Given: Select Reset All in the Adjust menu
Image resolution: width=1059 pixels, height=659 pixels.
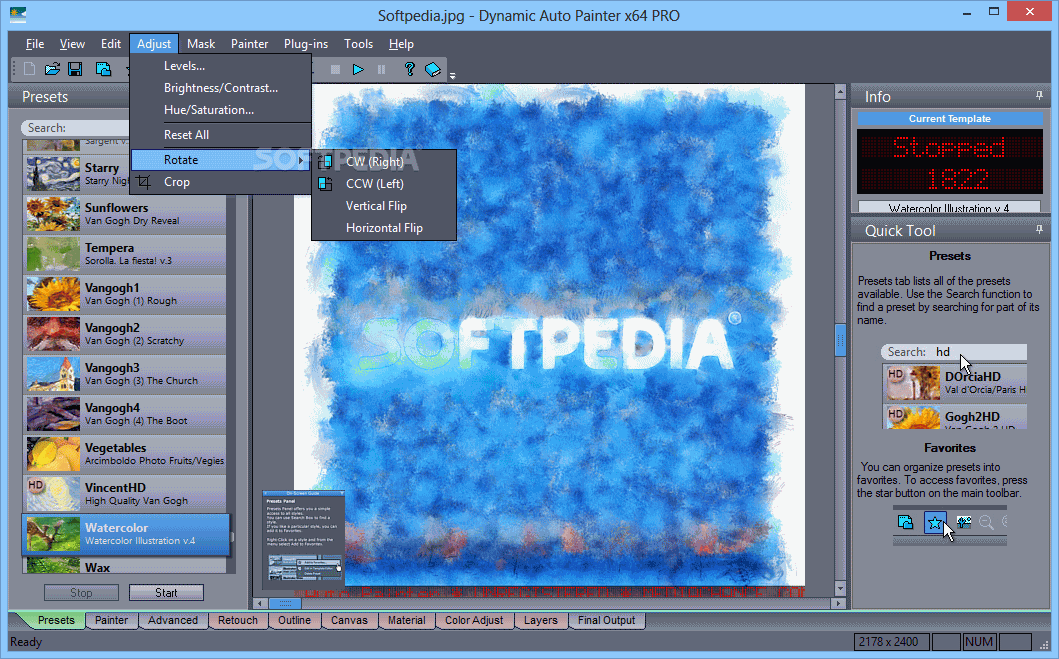Looking at the screenshot, I should 221,135.
